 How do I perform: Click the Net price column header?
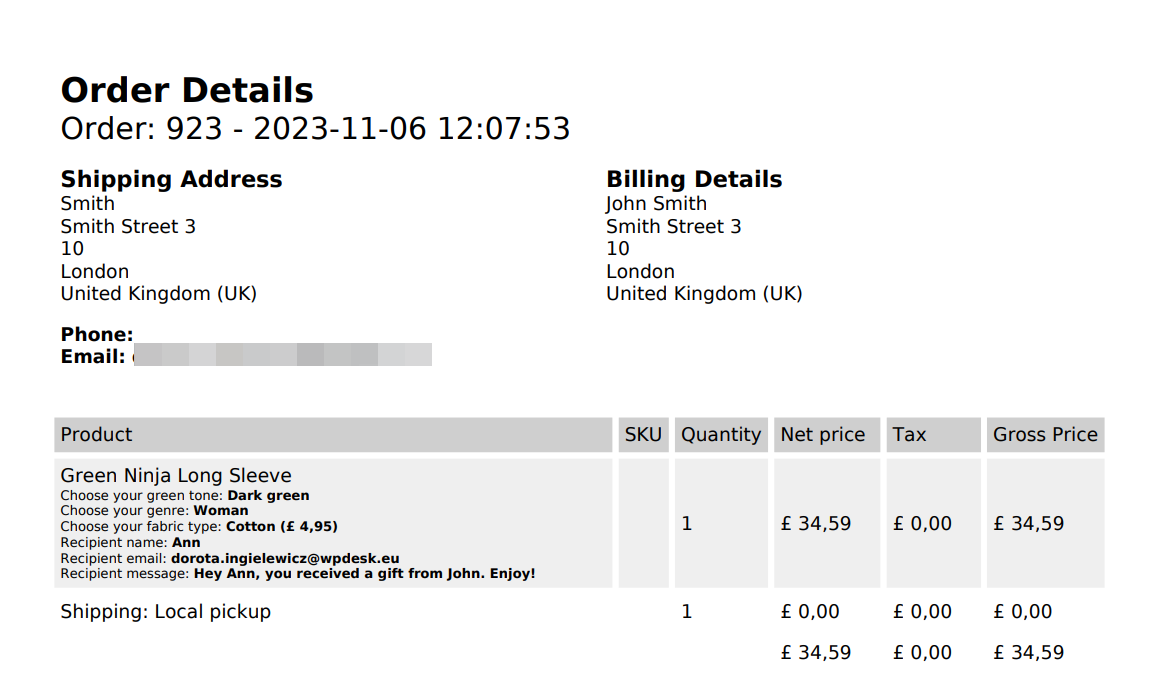[x=822, y=435]
